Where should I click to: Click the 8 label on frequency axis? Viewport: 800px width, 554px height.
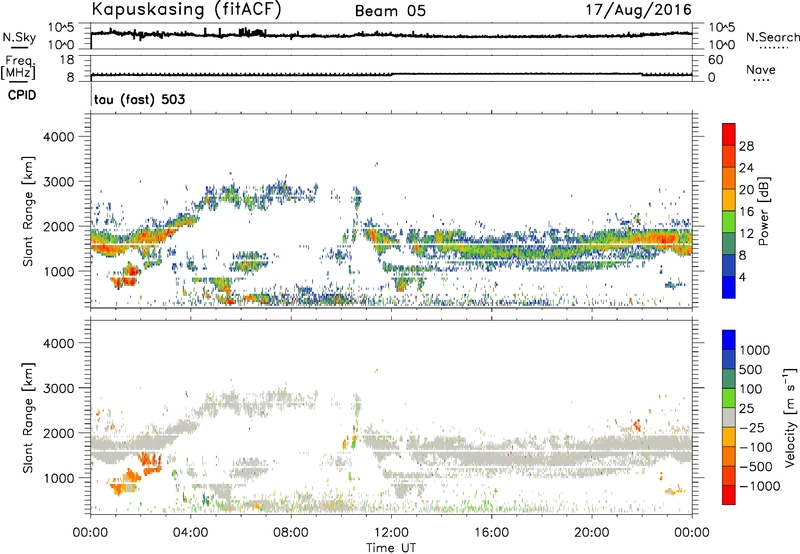click(70, 78)
